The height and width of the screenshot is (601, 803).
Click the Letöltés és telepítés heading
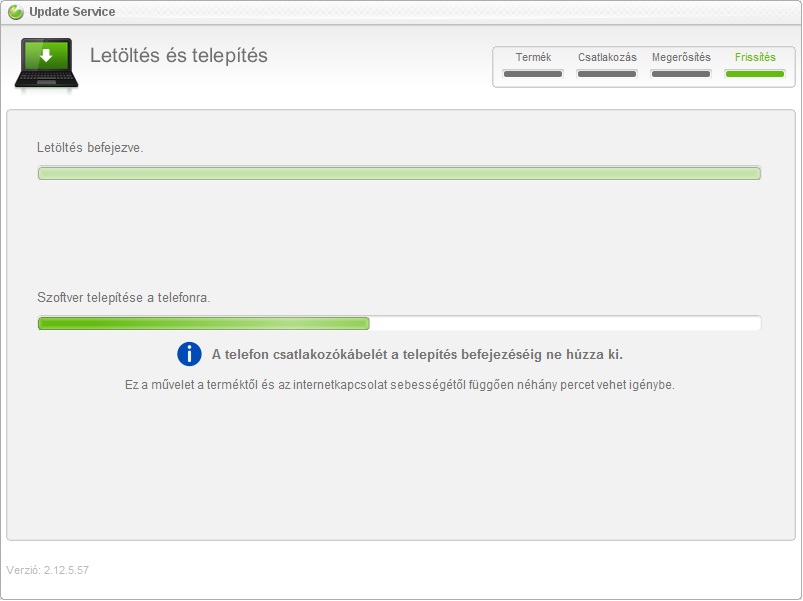(x=179, y=55)
